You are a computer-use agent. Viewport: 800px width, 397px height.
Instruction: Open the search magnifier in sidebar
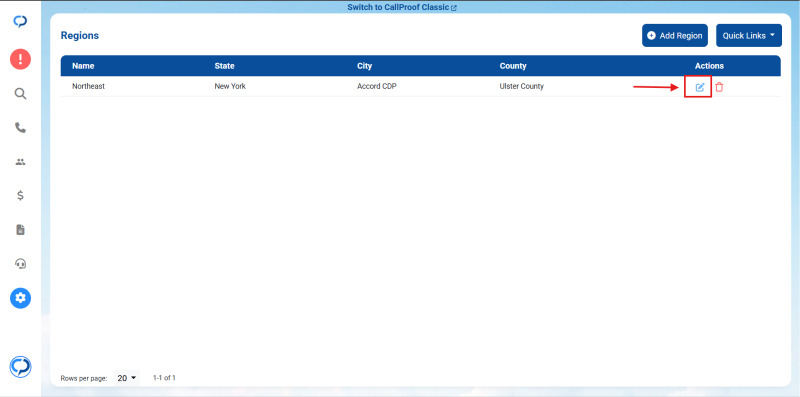20,93
